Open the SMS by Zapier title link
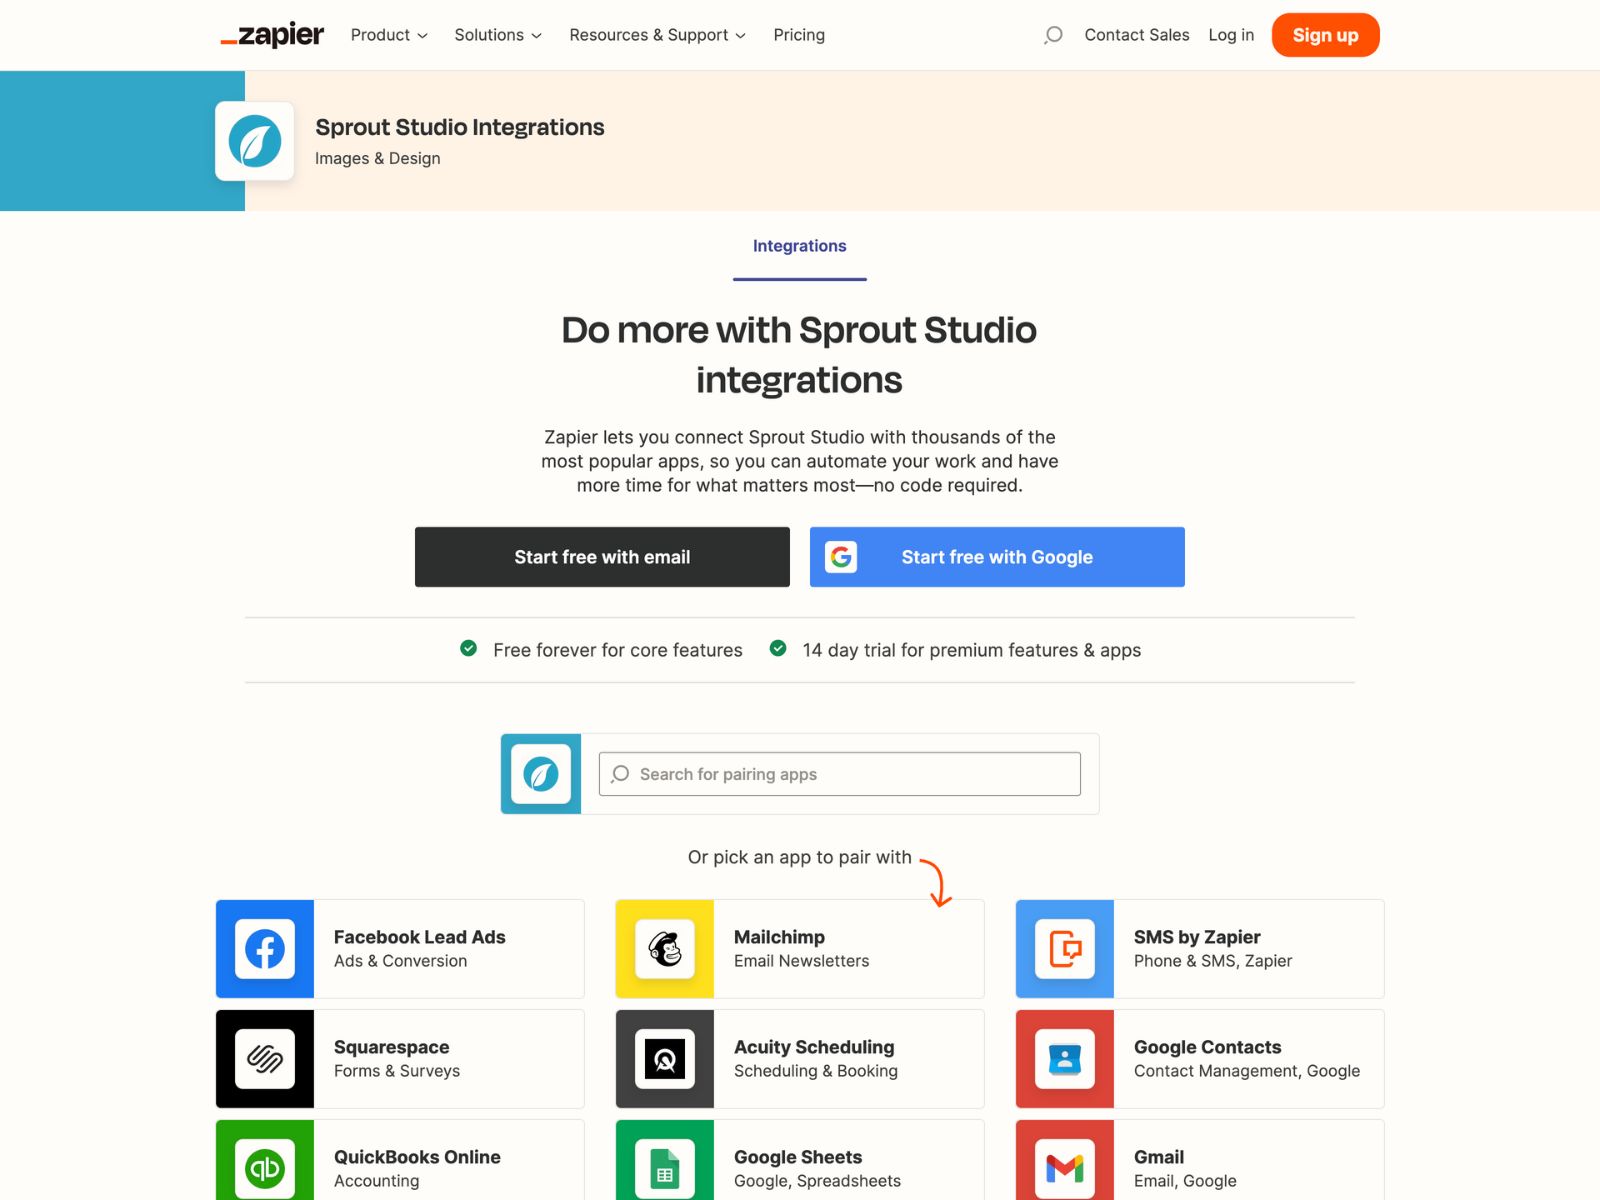The width and height of the screenshot is (1600, 1200). (1197, 937)
